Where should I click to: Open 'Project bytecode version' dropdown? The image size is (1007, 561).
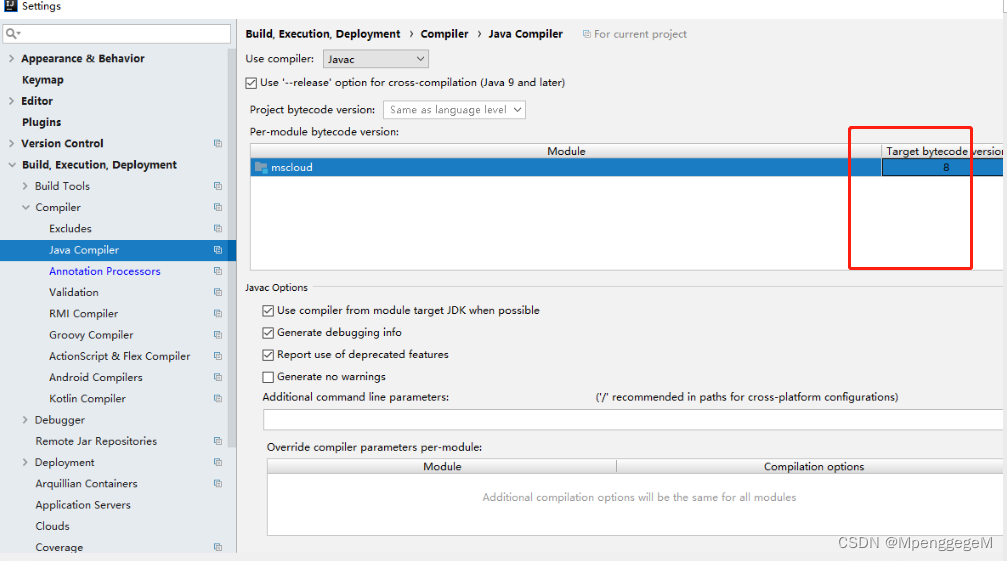tap(454, 110)
